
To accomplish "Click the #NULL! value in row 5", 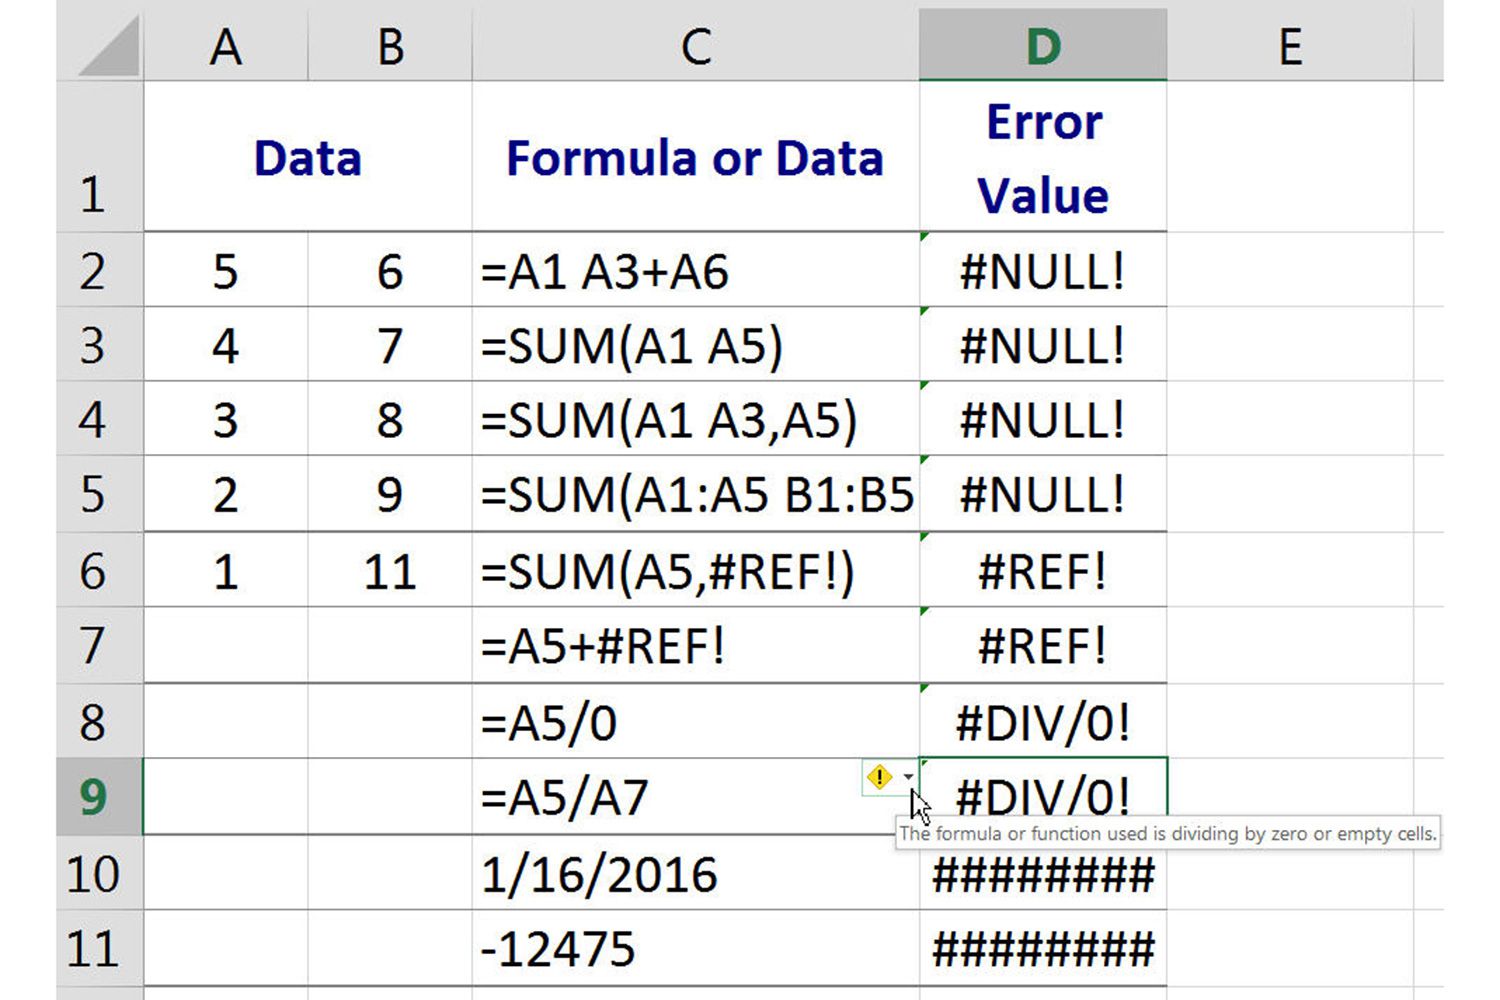I will pos(1043,494).
